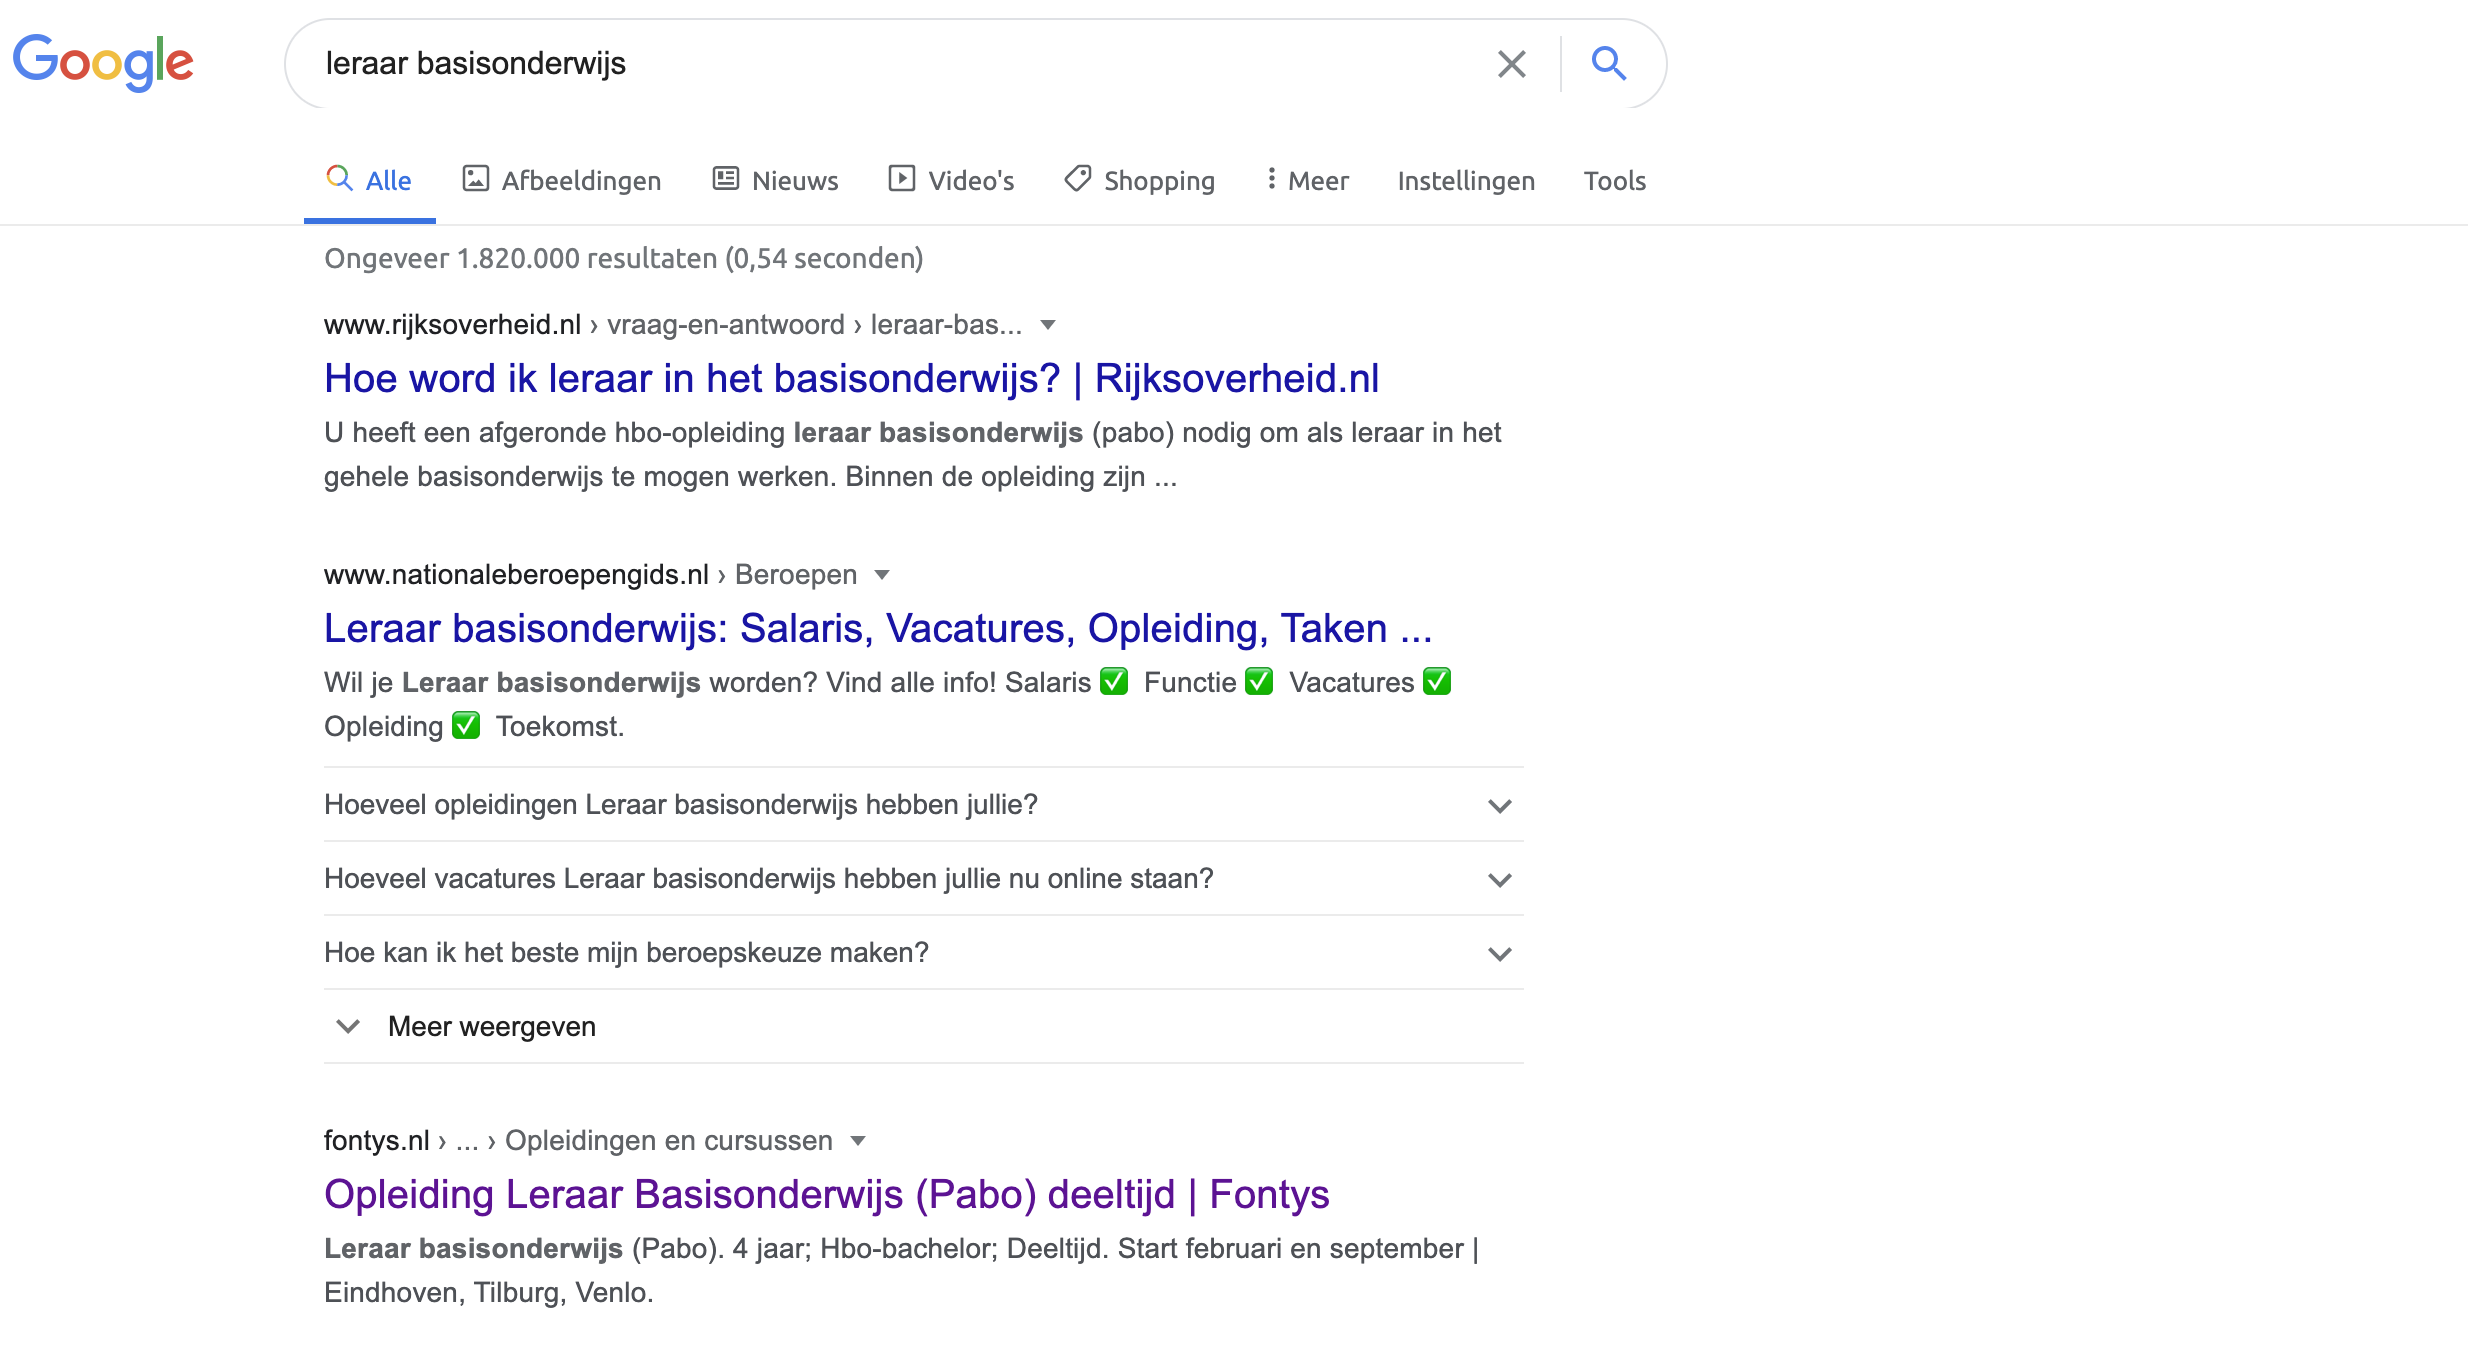Viewport: 2468px width, 1354px height.
Task: Open Tools options
Action: click(1614, 181)
